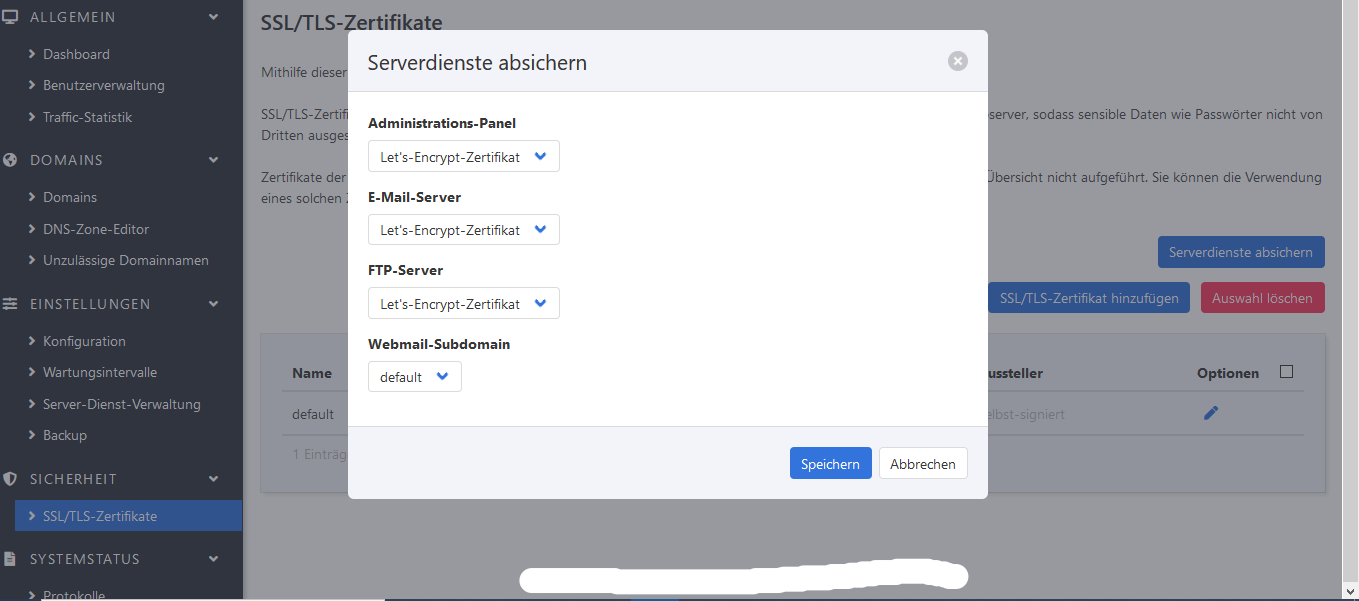
Task: Collapse the Einstellungen section chevron
Action: pyautogui.click(x=213, y=304)
